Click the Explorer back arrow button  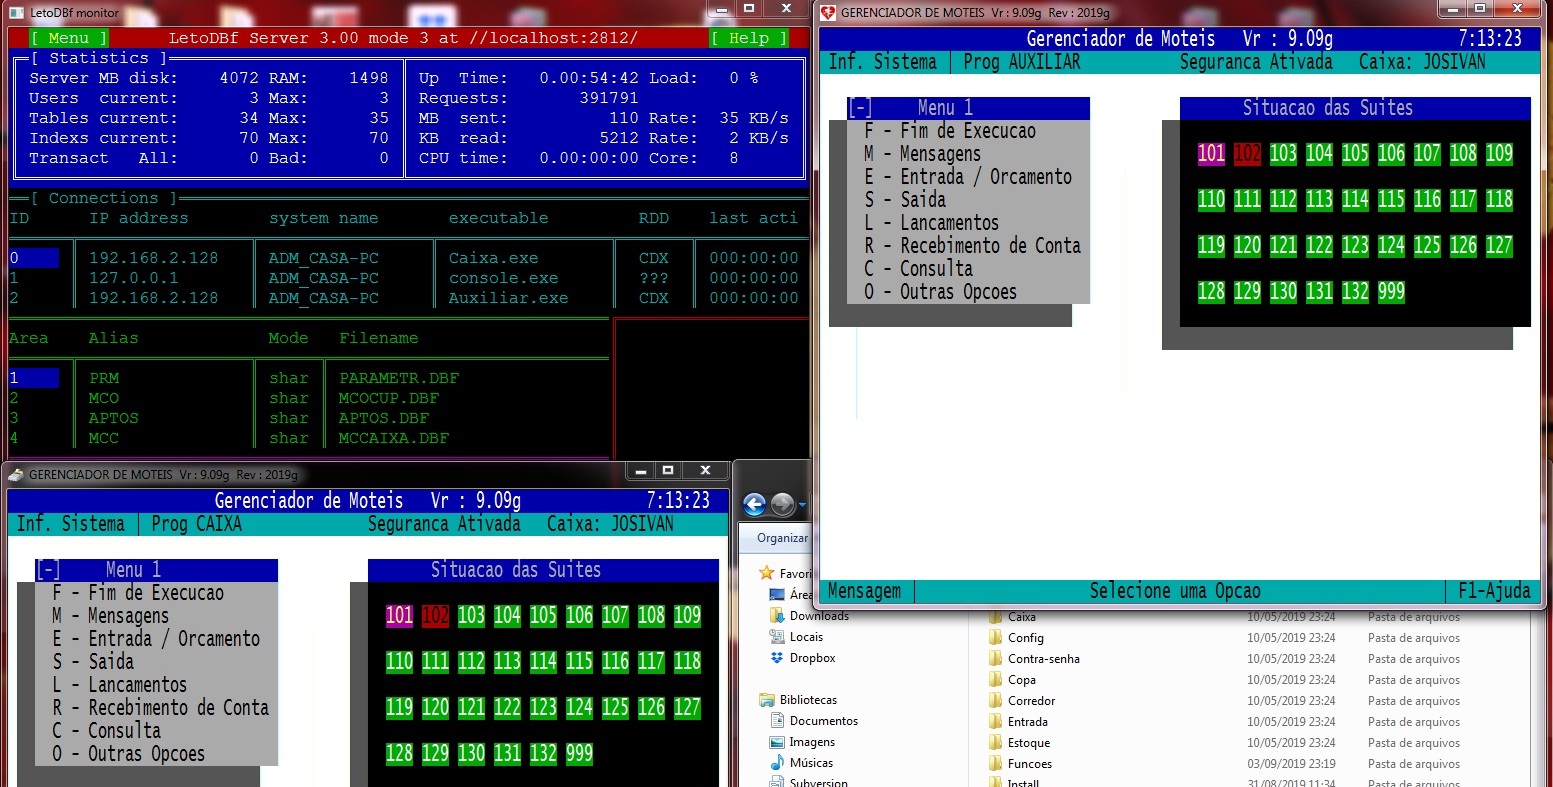tap(755, 505)
